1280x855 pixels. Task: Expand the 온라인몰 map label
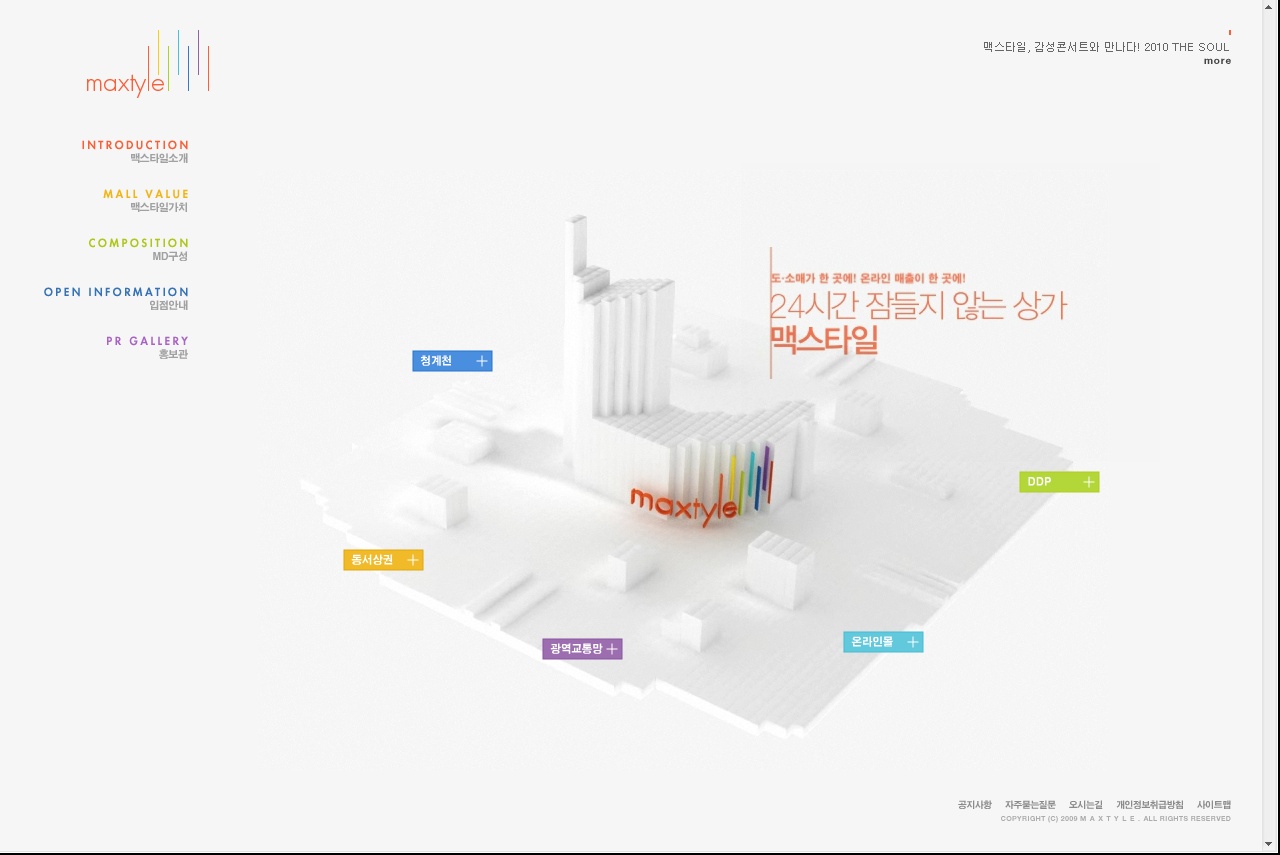[x=883, y=642]
